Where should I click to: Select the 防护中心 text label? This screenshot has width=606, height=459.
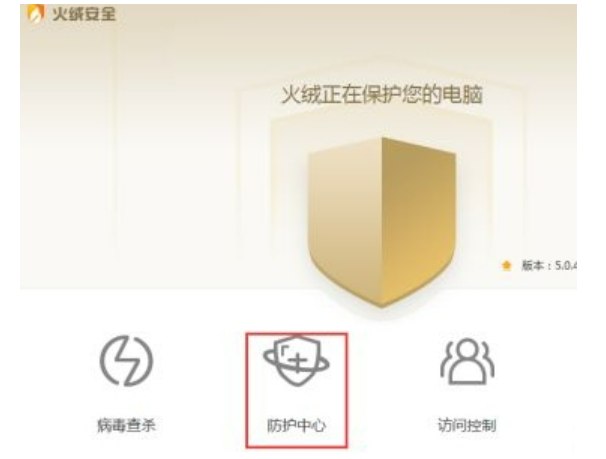coord(296,425)
